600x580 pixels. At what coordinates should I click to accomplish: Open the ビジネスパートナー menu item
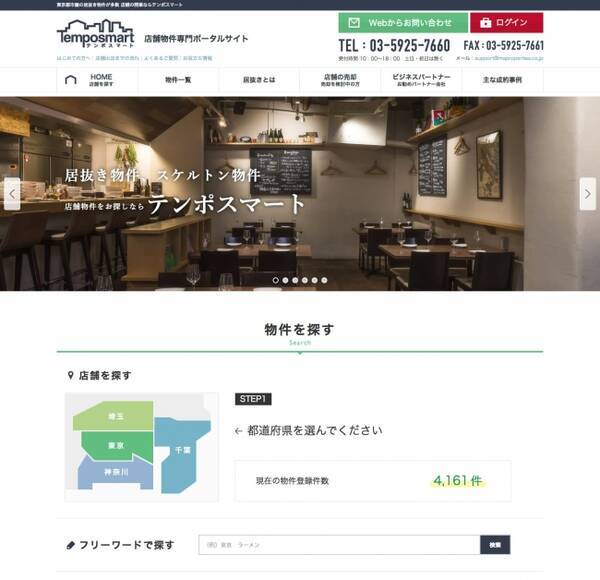pyautogui.click(x=421, y=80)
